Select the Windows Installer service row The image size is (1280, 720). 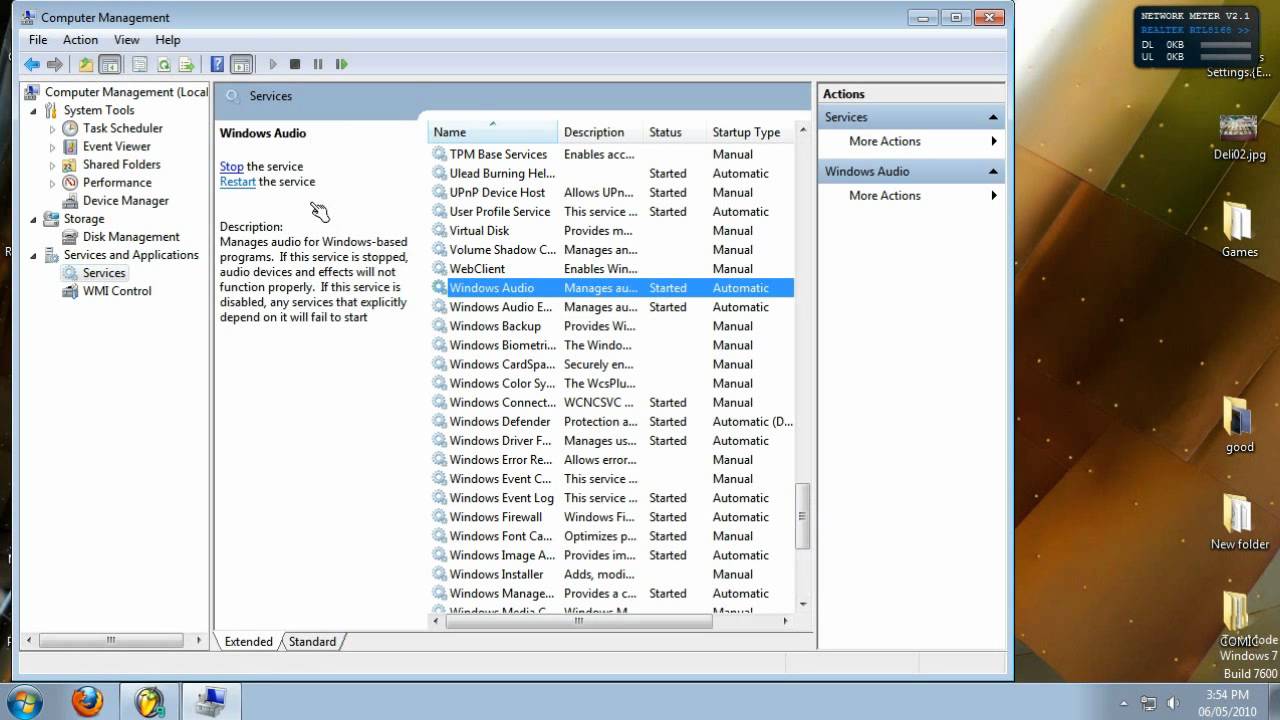[612, 574]
